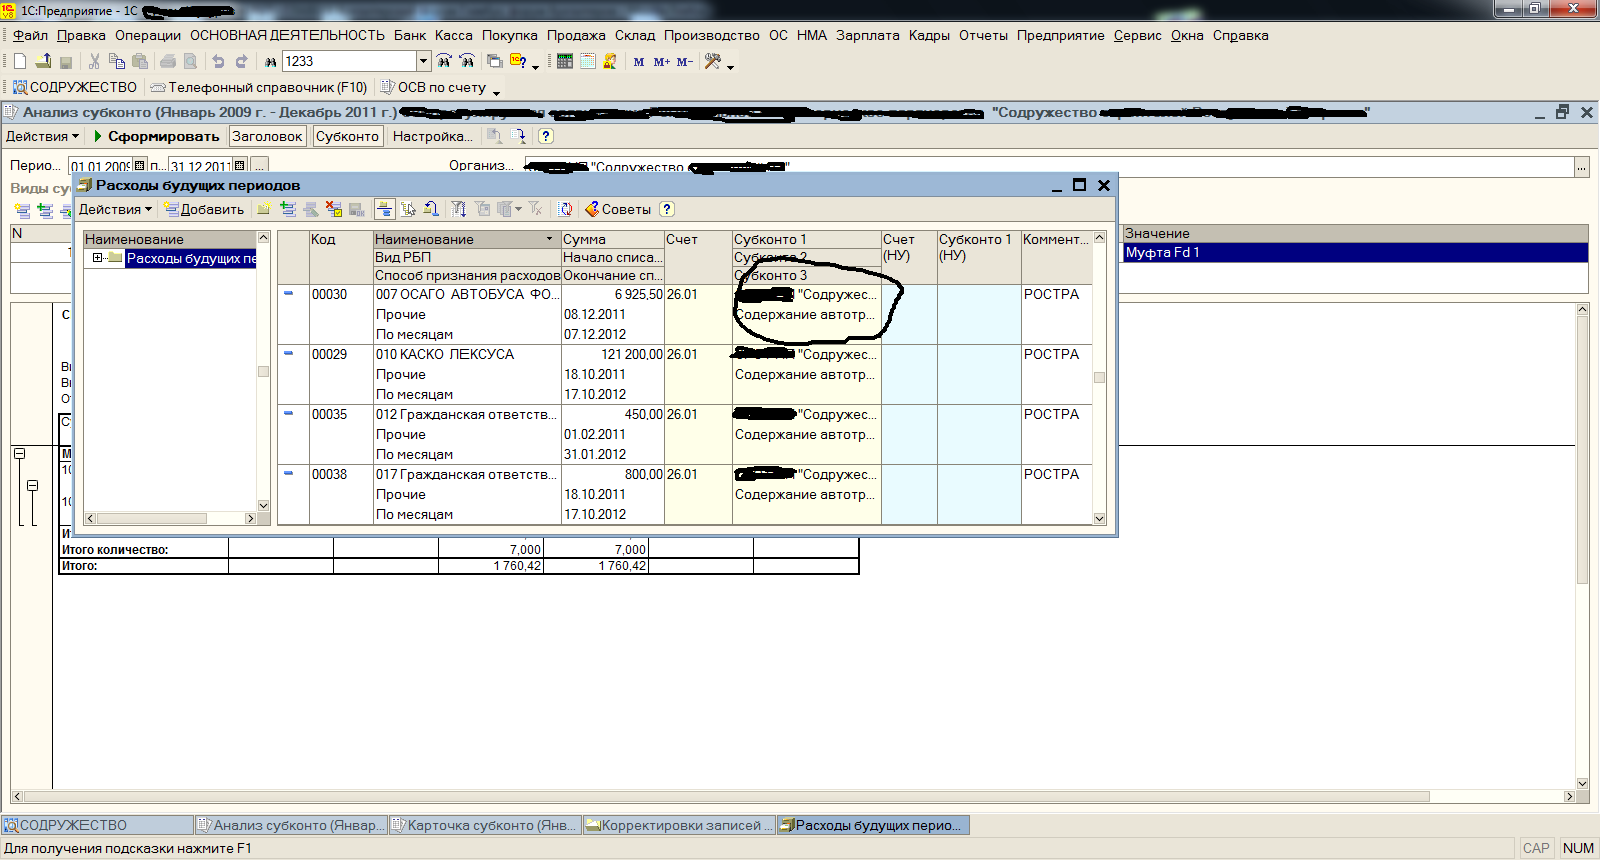Click the 1C help question icon
1600x860 pixels.
click(x=518, y=61)
